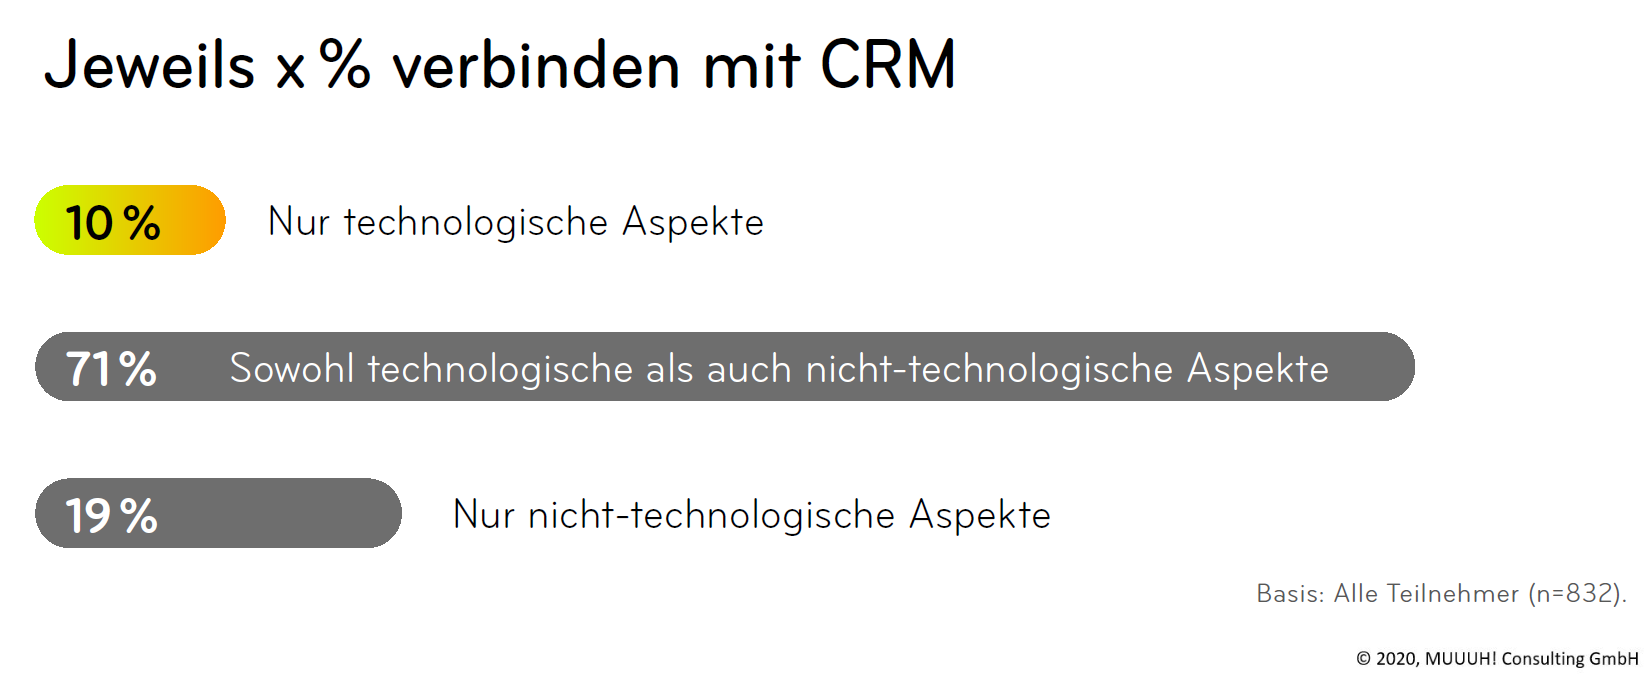Click the "19 %" value text
The width and height of the screenshot is (1648, 685).
point(111,515)
